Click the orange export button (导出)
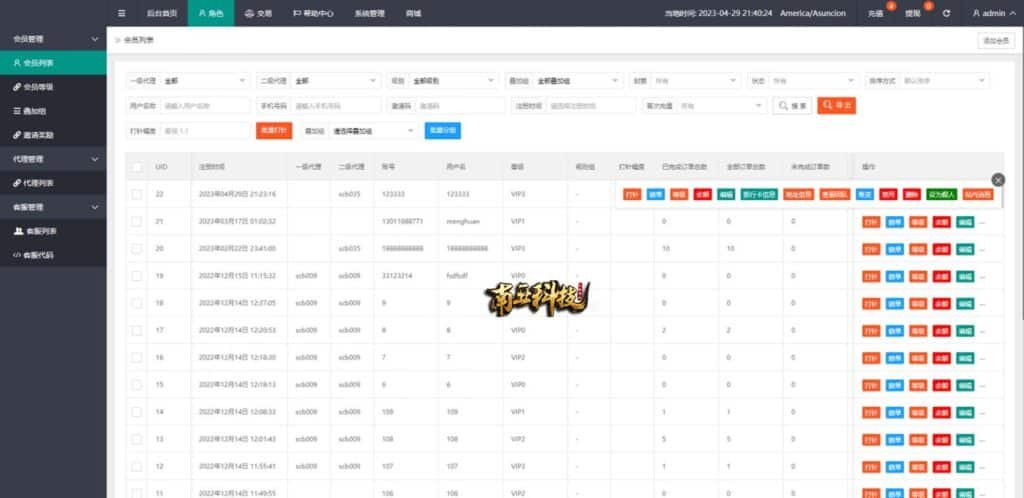1024x498 pixels. (836, 105)
